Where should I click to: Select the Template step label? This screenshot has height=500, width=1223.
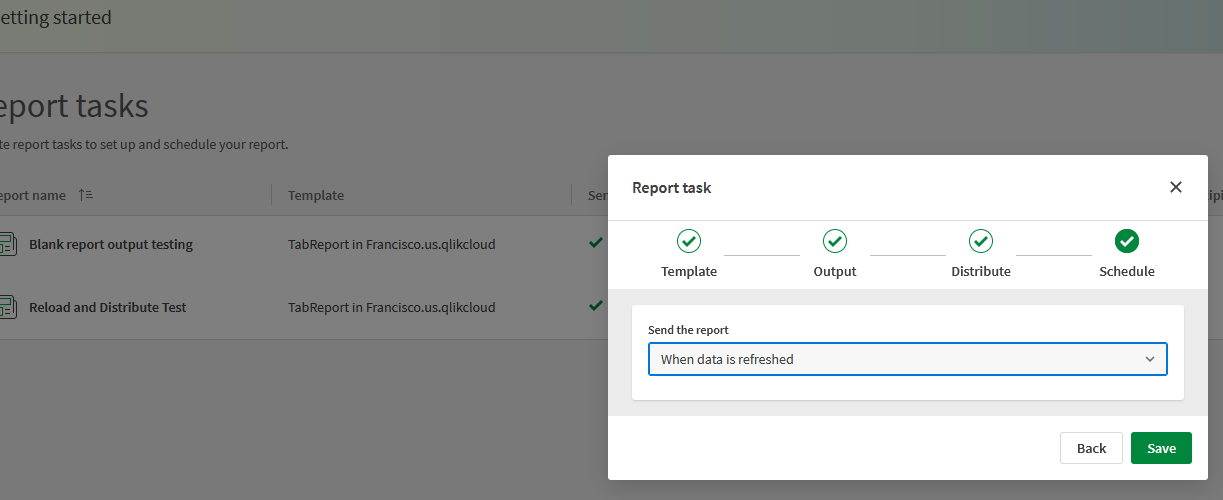pos(689,271)
